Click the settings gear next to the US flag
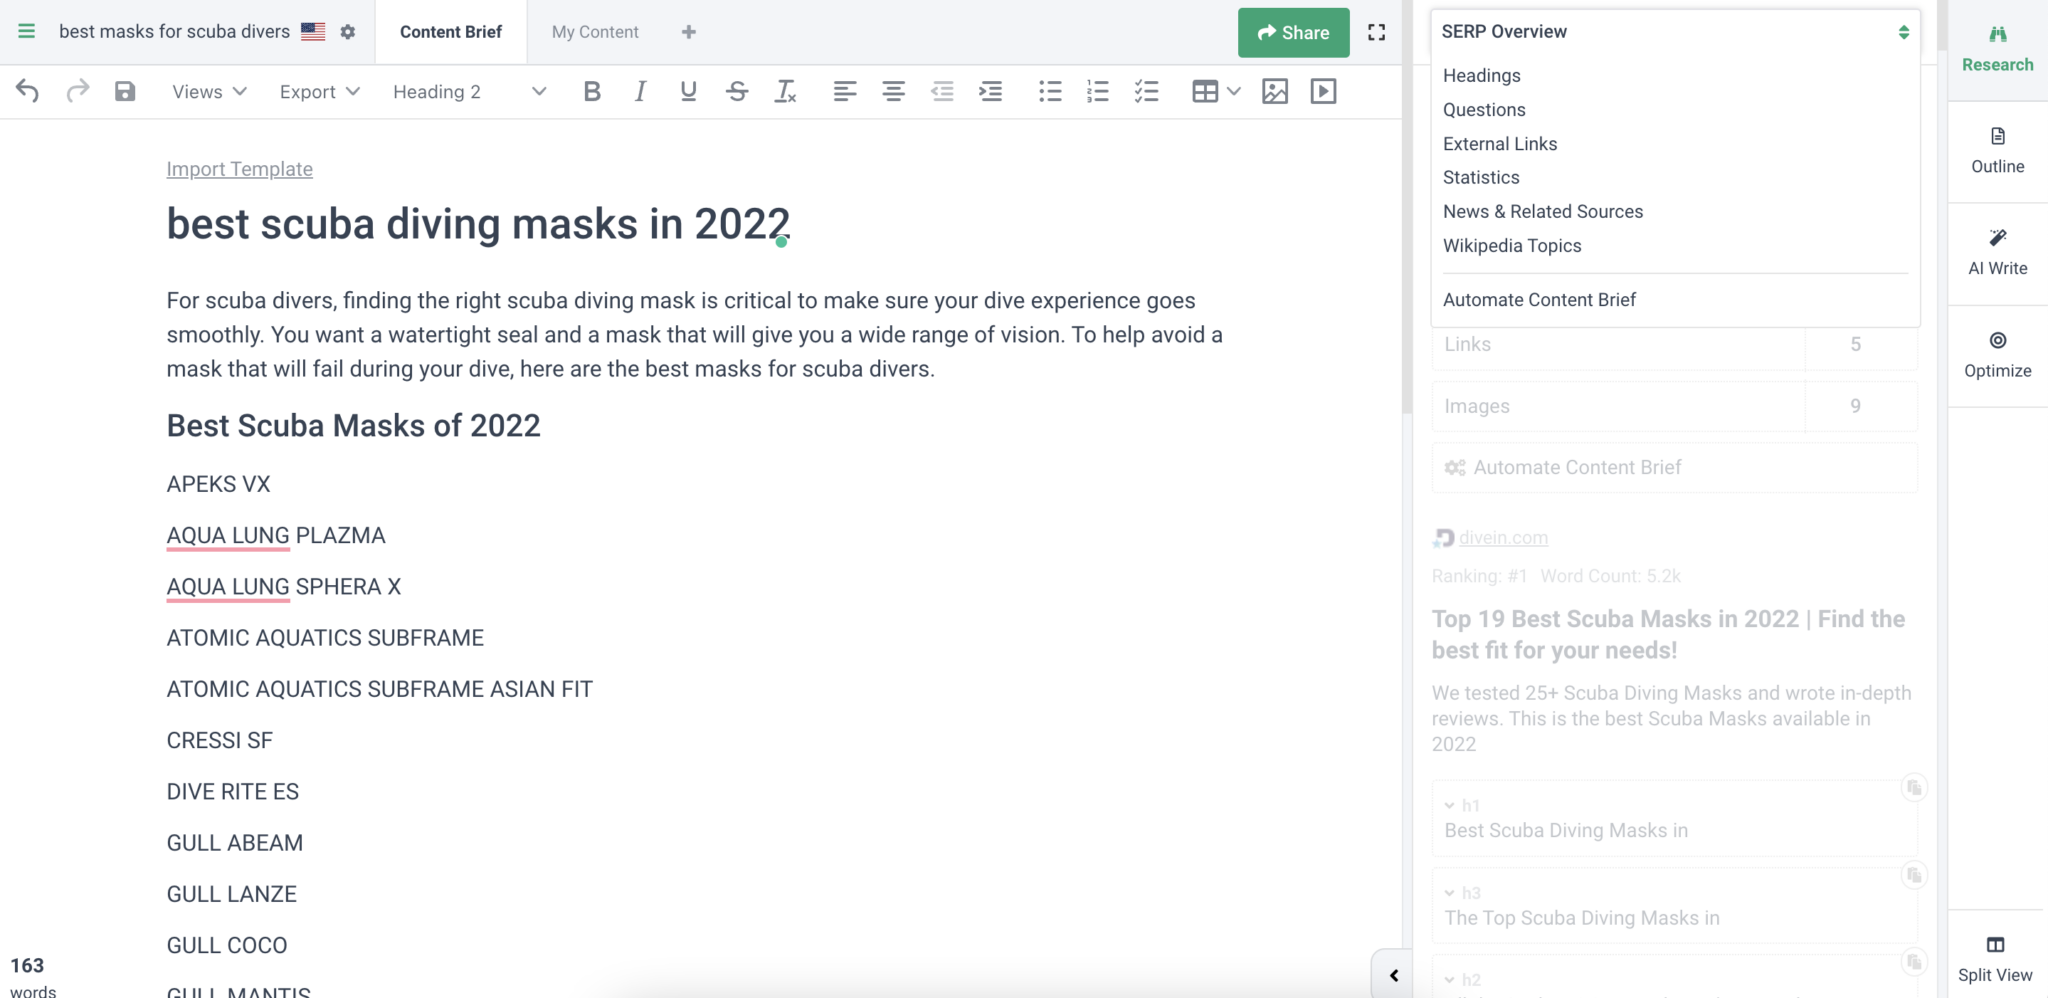Viewport: 2048px width, 998px height. [x=348, y=32]
